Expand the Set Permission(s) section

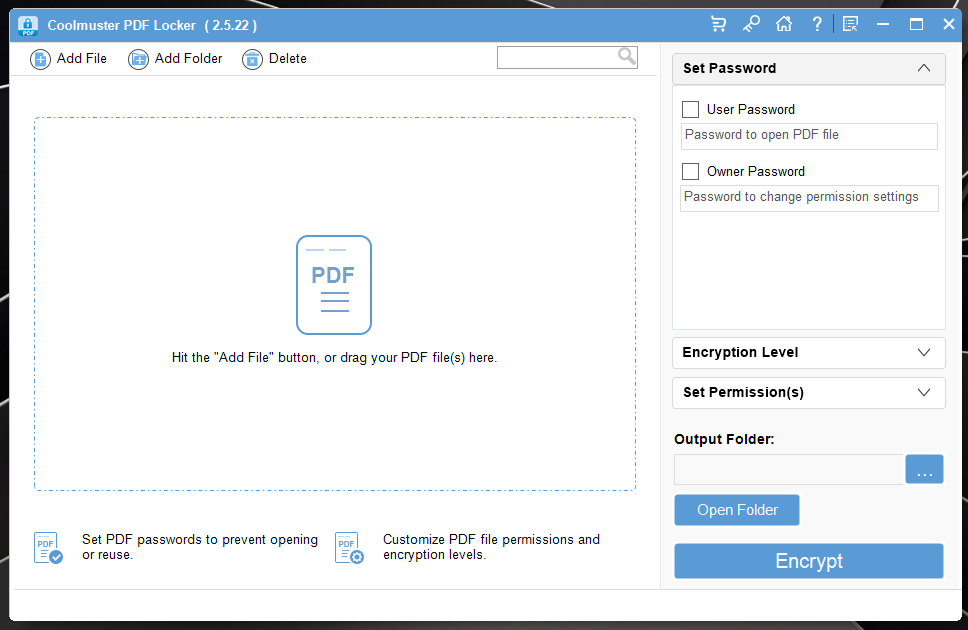809,393
